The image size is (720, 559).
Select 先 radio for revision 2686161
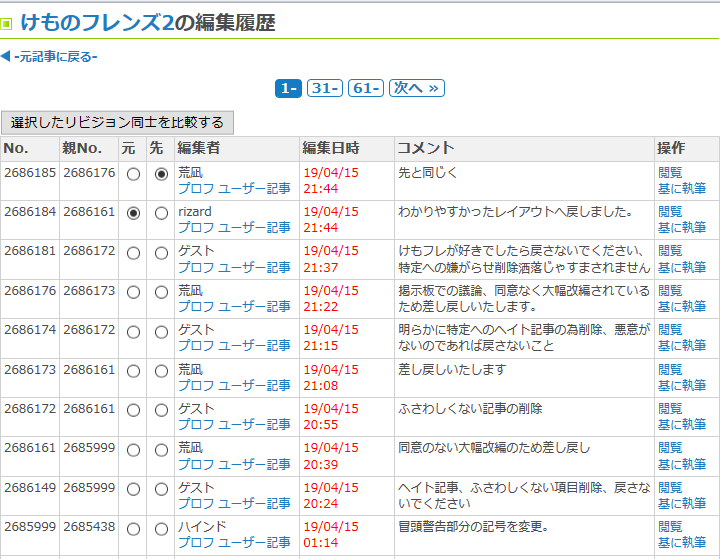(161, 450)
